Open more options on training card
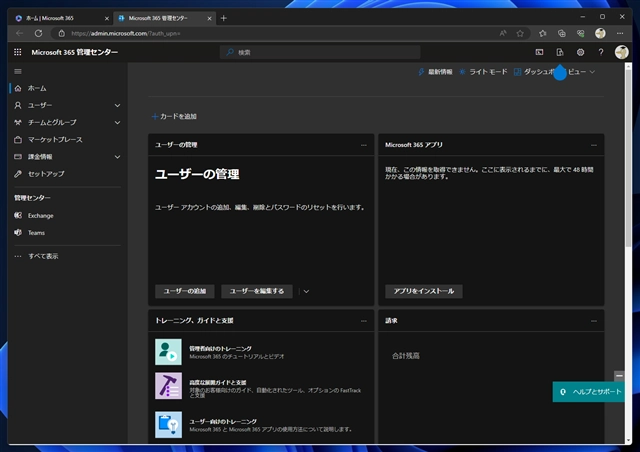Screen dimensions: 640x452 [x=363, y=321]
